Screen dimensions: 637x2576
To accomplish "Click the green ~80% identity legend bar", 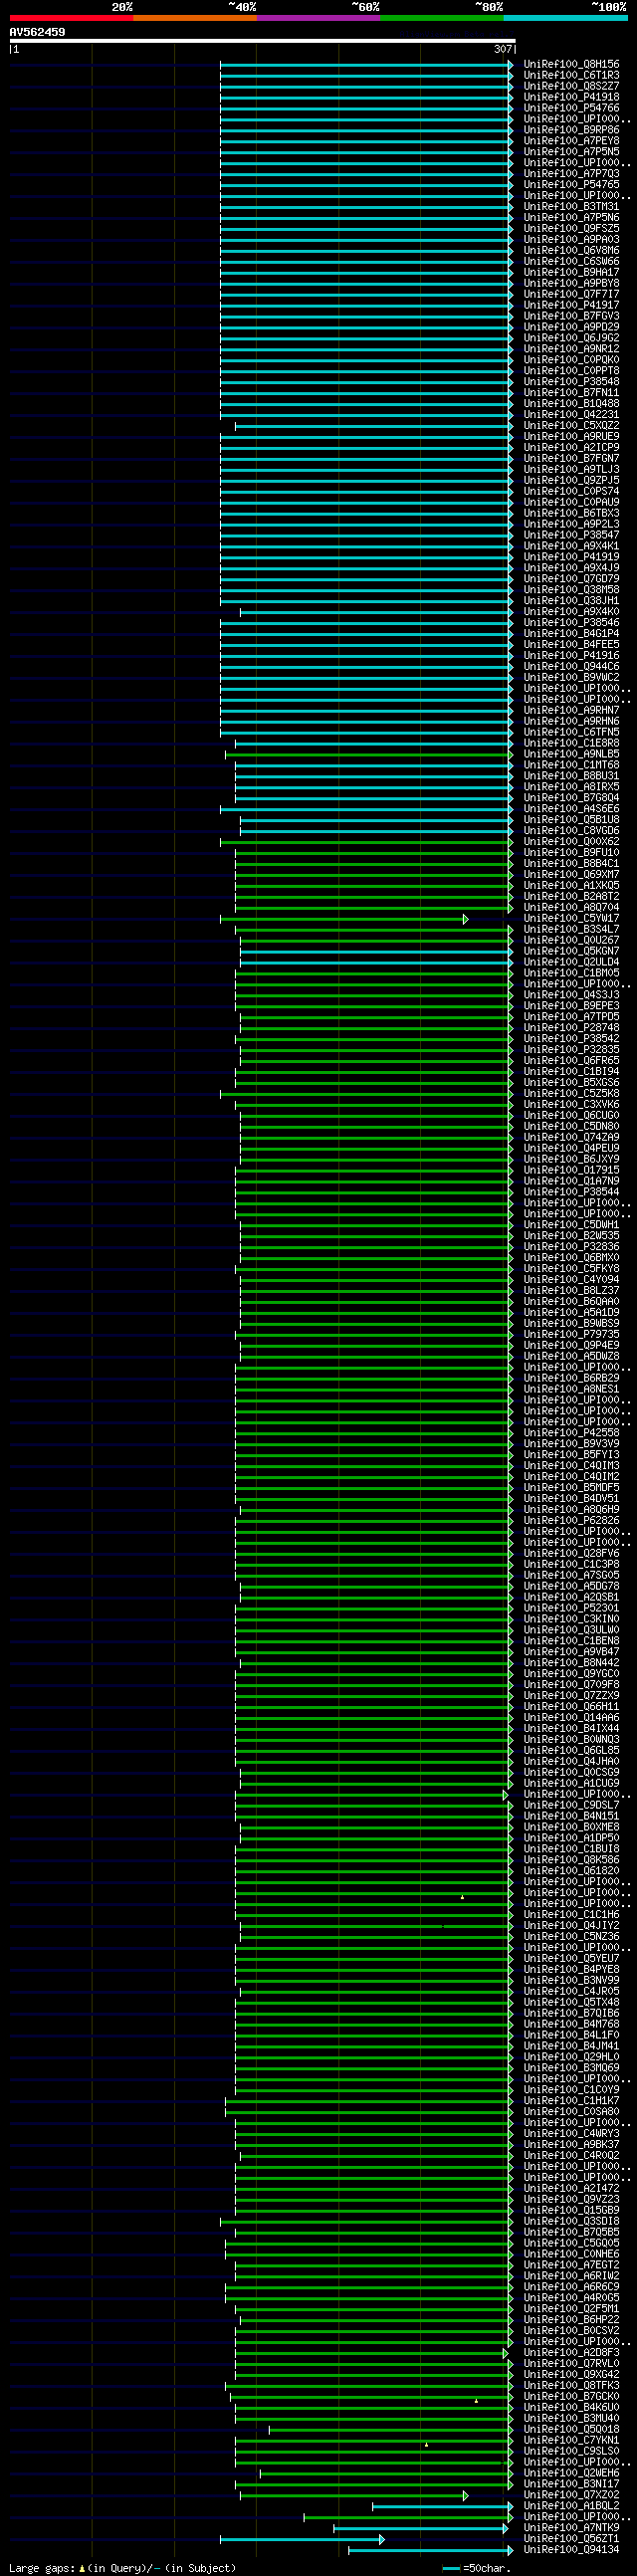I will 442,18.
